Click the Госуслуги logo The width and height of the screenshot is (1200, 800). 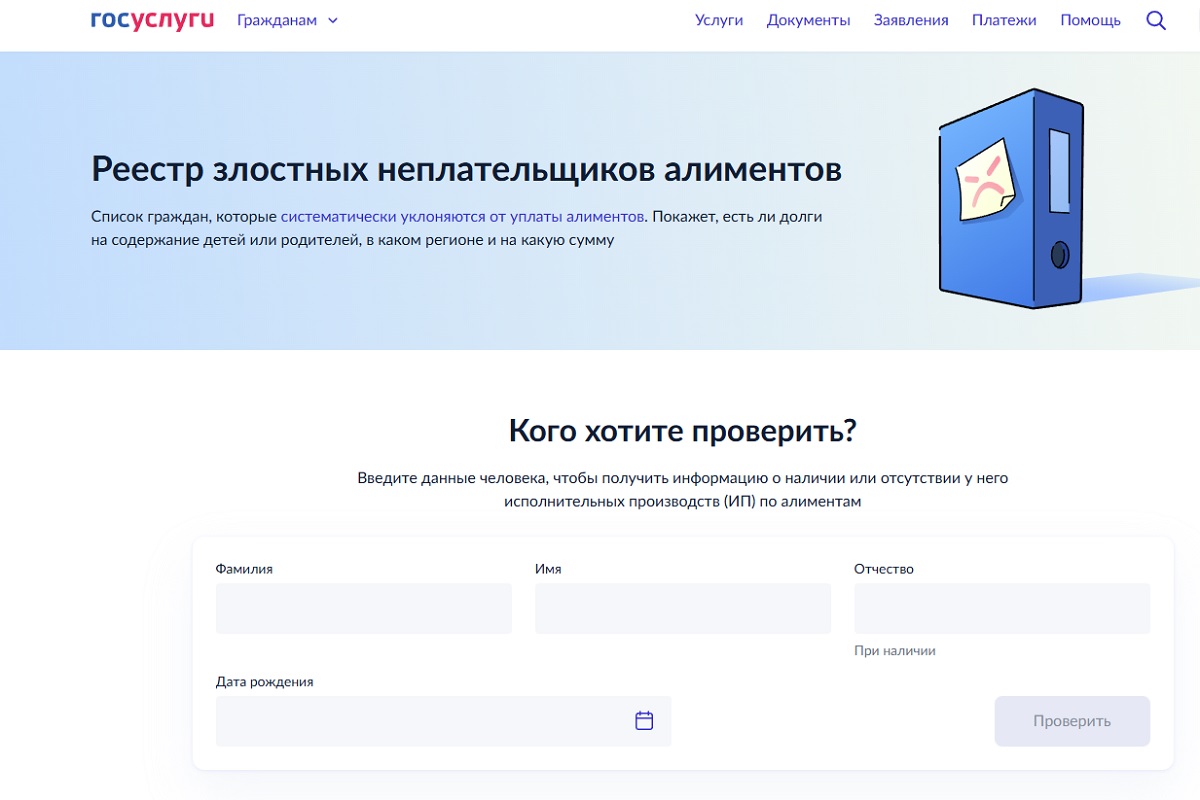point(150,18)
